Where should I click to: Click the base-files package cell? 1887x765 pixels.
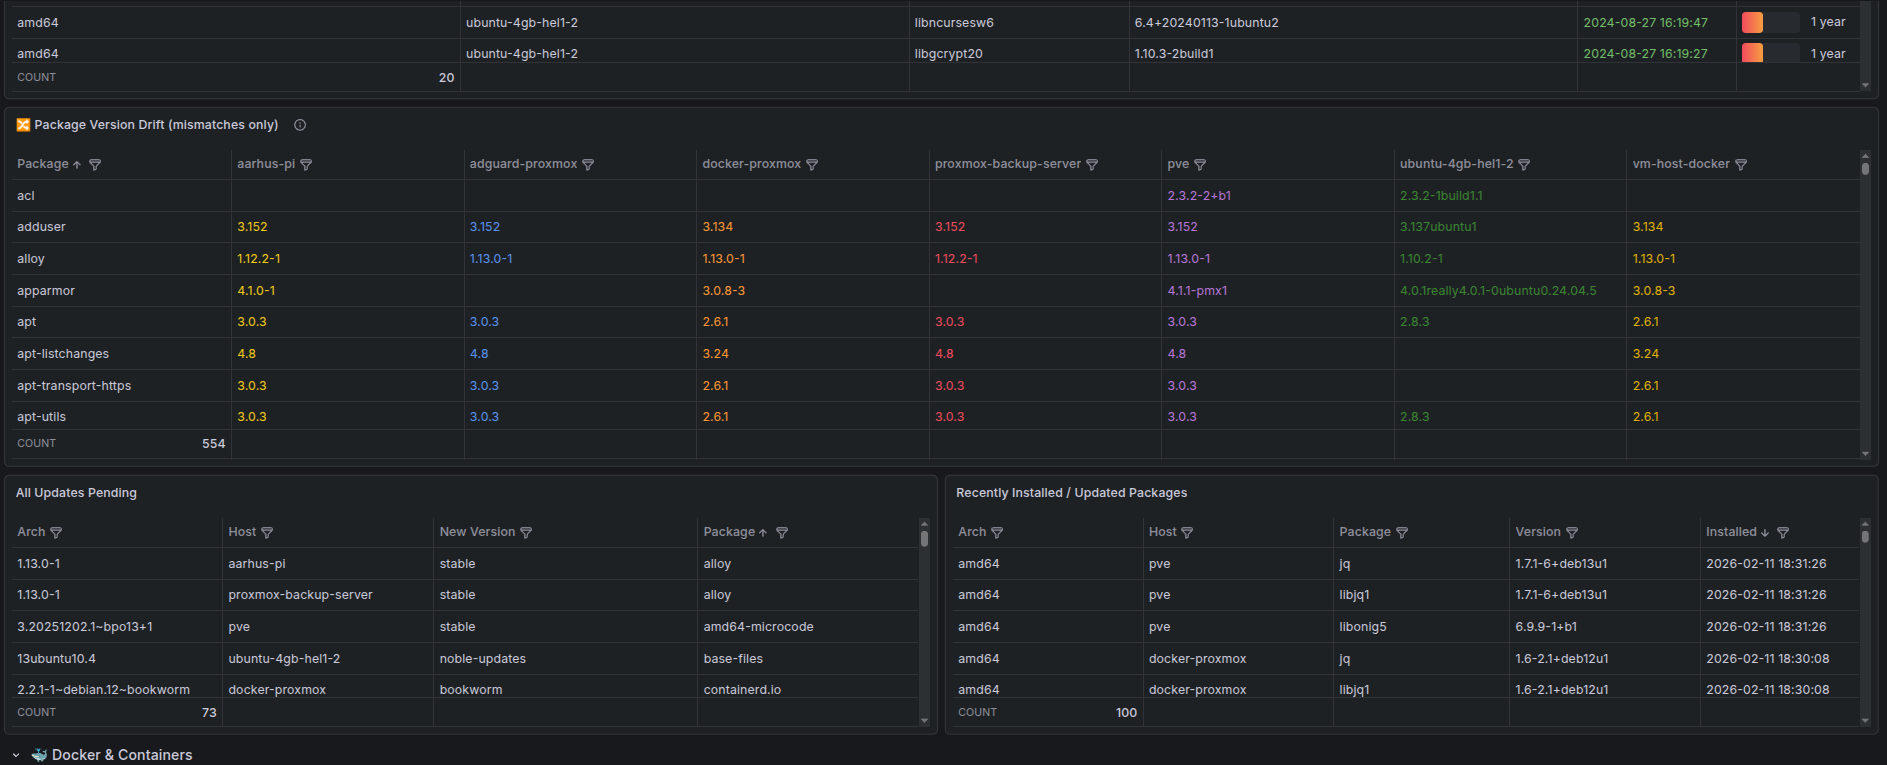click(733, 659)
